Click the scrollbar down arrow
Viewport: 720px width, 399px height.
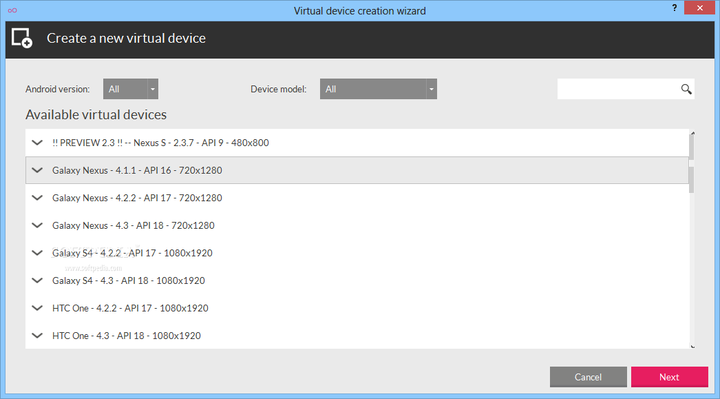coord(692,347)
